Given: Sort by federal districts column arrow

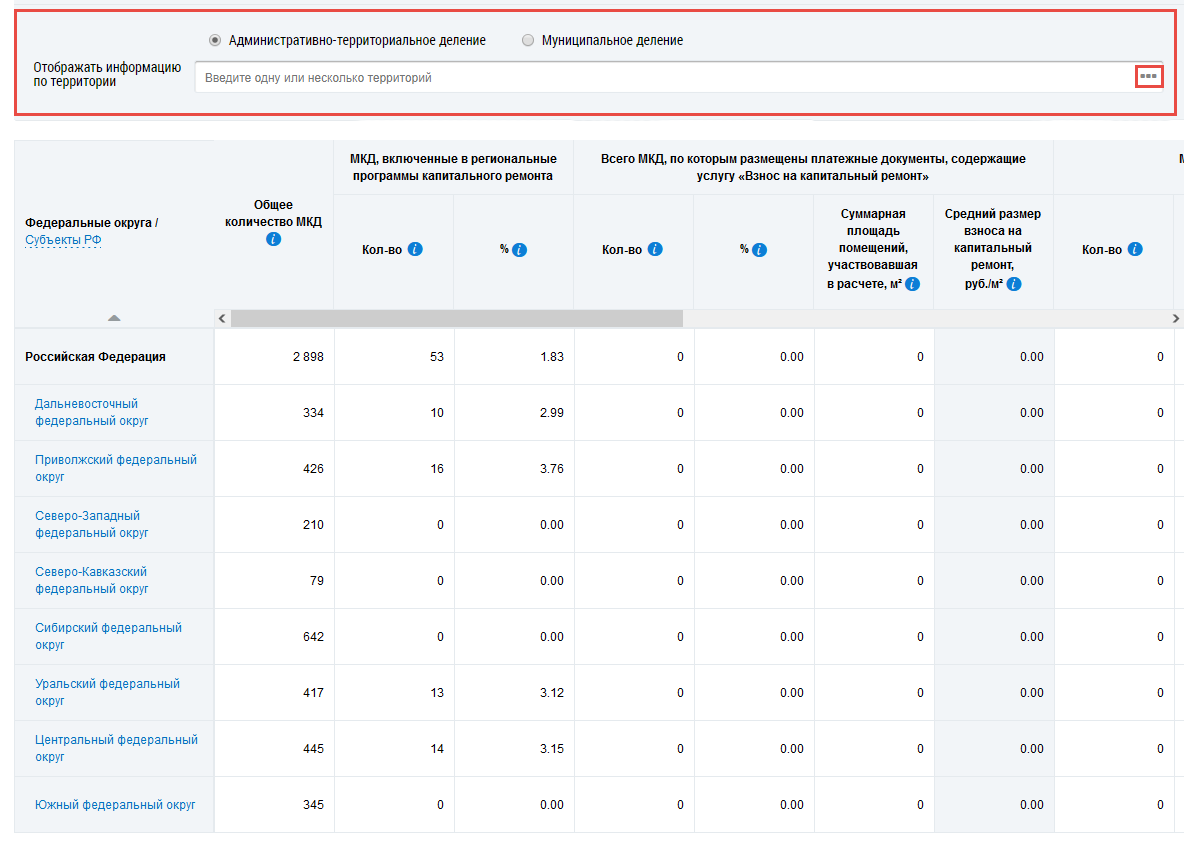Looking at the screenshot, I should point(114,318).
